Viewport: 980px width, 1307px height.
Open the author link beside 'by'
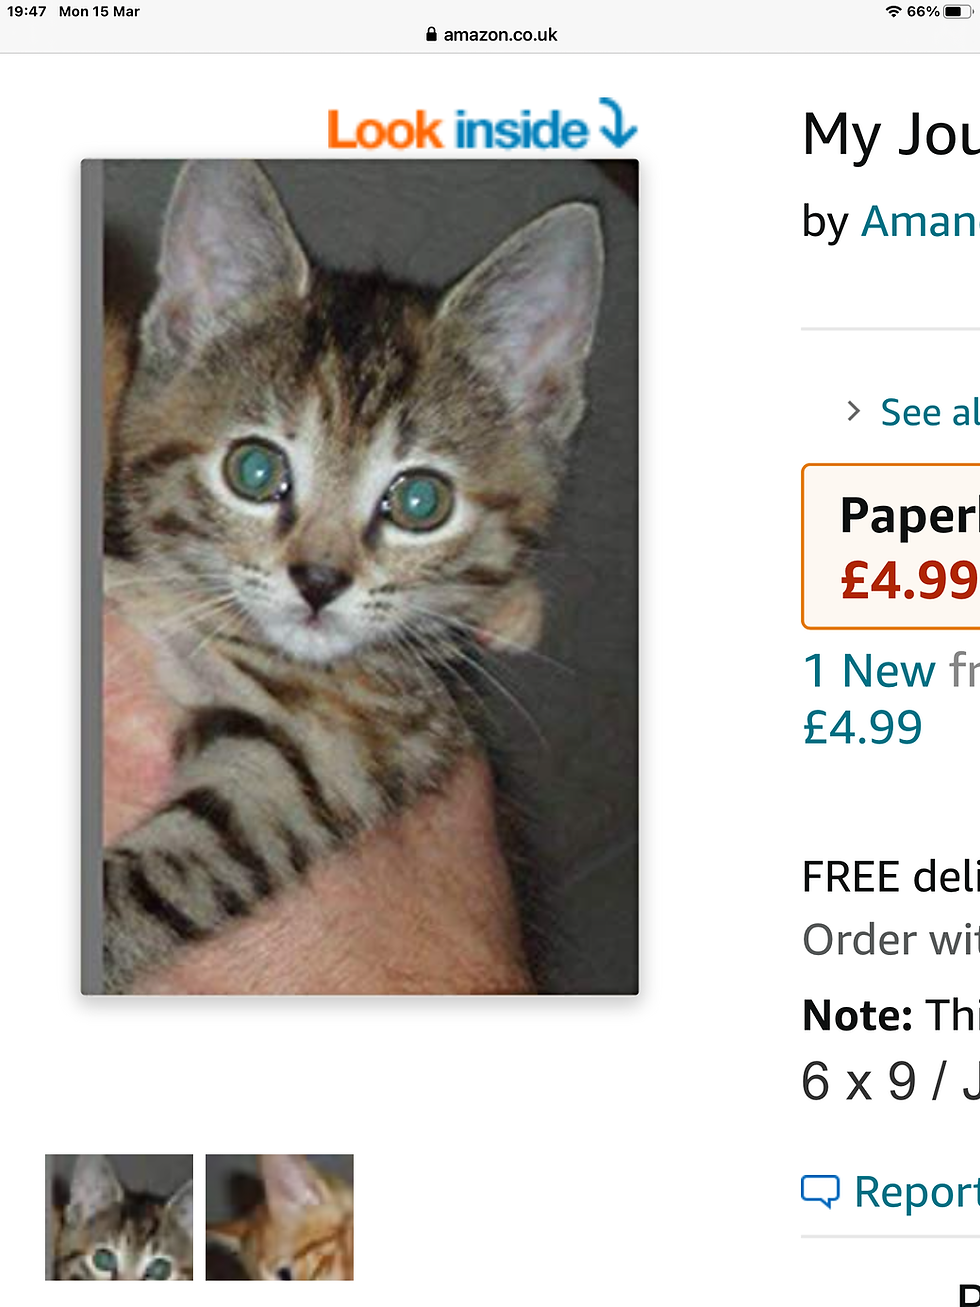pos(920,221)
